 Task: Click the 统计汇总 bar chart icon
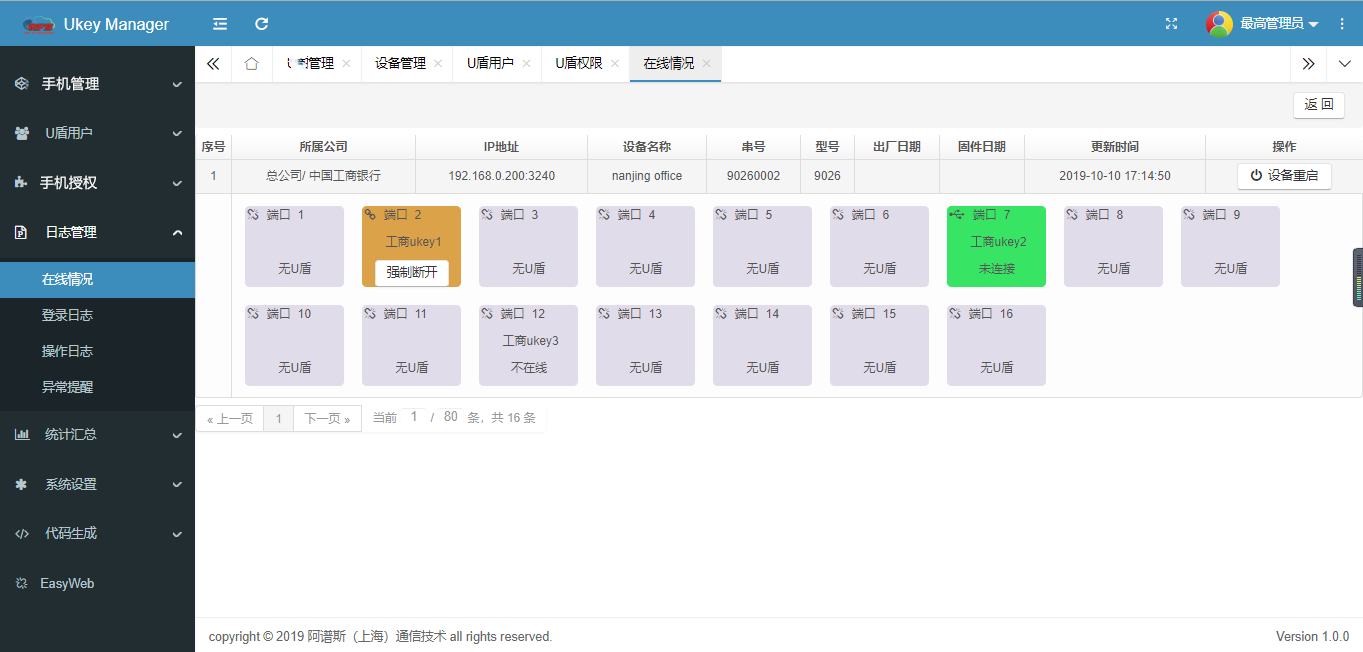click(x=21, y=435)
